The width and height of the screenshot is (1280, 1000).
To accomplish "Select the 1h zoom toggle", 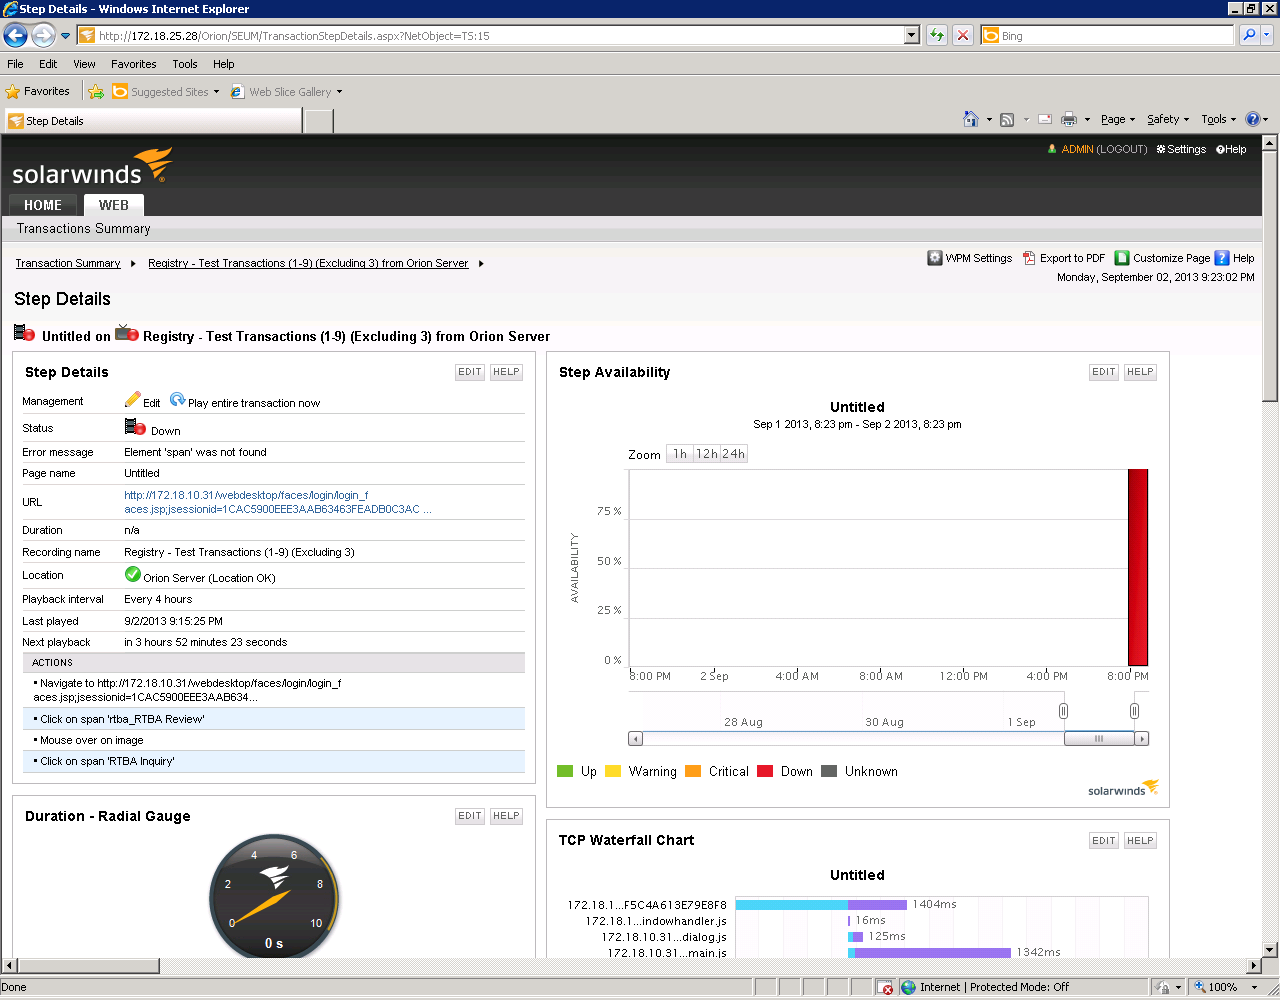I will tap(679, 453).
